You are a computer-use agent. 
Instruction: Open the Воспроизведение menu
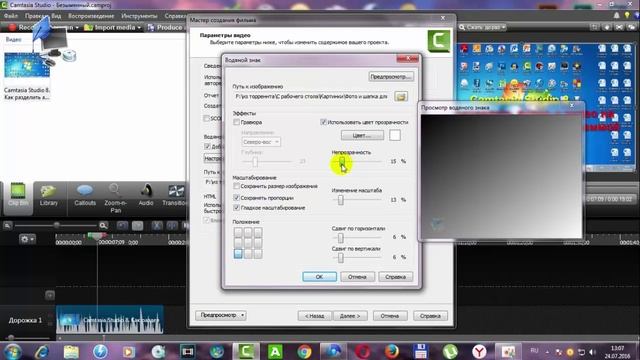click(x=91, y=16)
